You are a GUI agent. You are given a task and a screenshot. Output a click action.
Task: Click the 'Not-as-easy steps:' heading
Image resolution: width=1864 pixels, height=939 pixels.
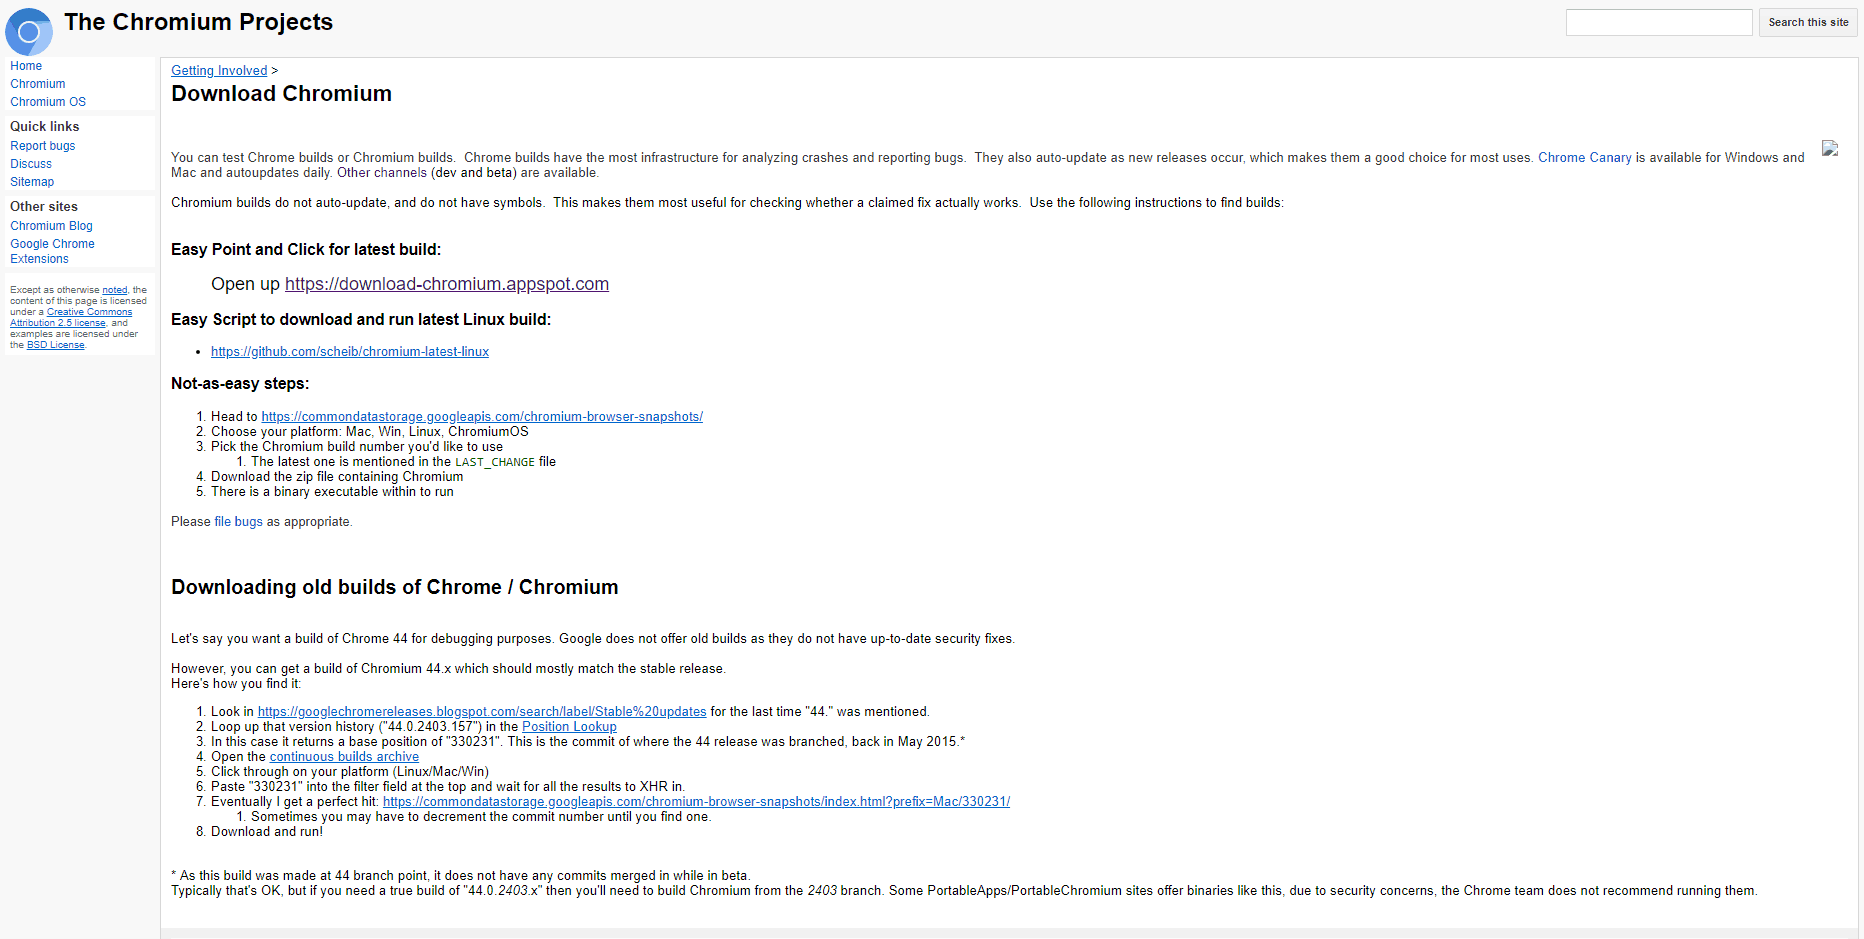point(240,384)
